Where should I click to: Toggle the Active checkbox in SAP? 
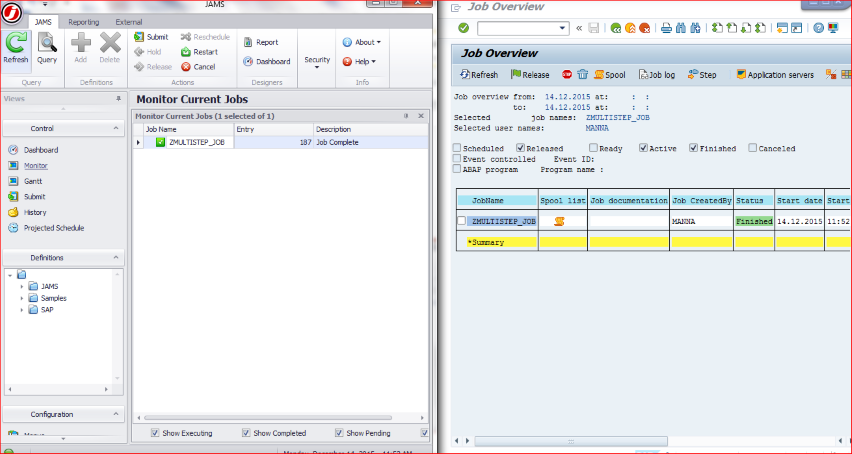(x=643, y=148)
